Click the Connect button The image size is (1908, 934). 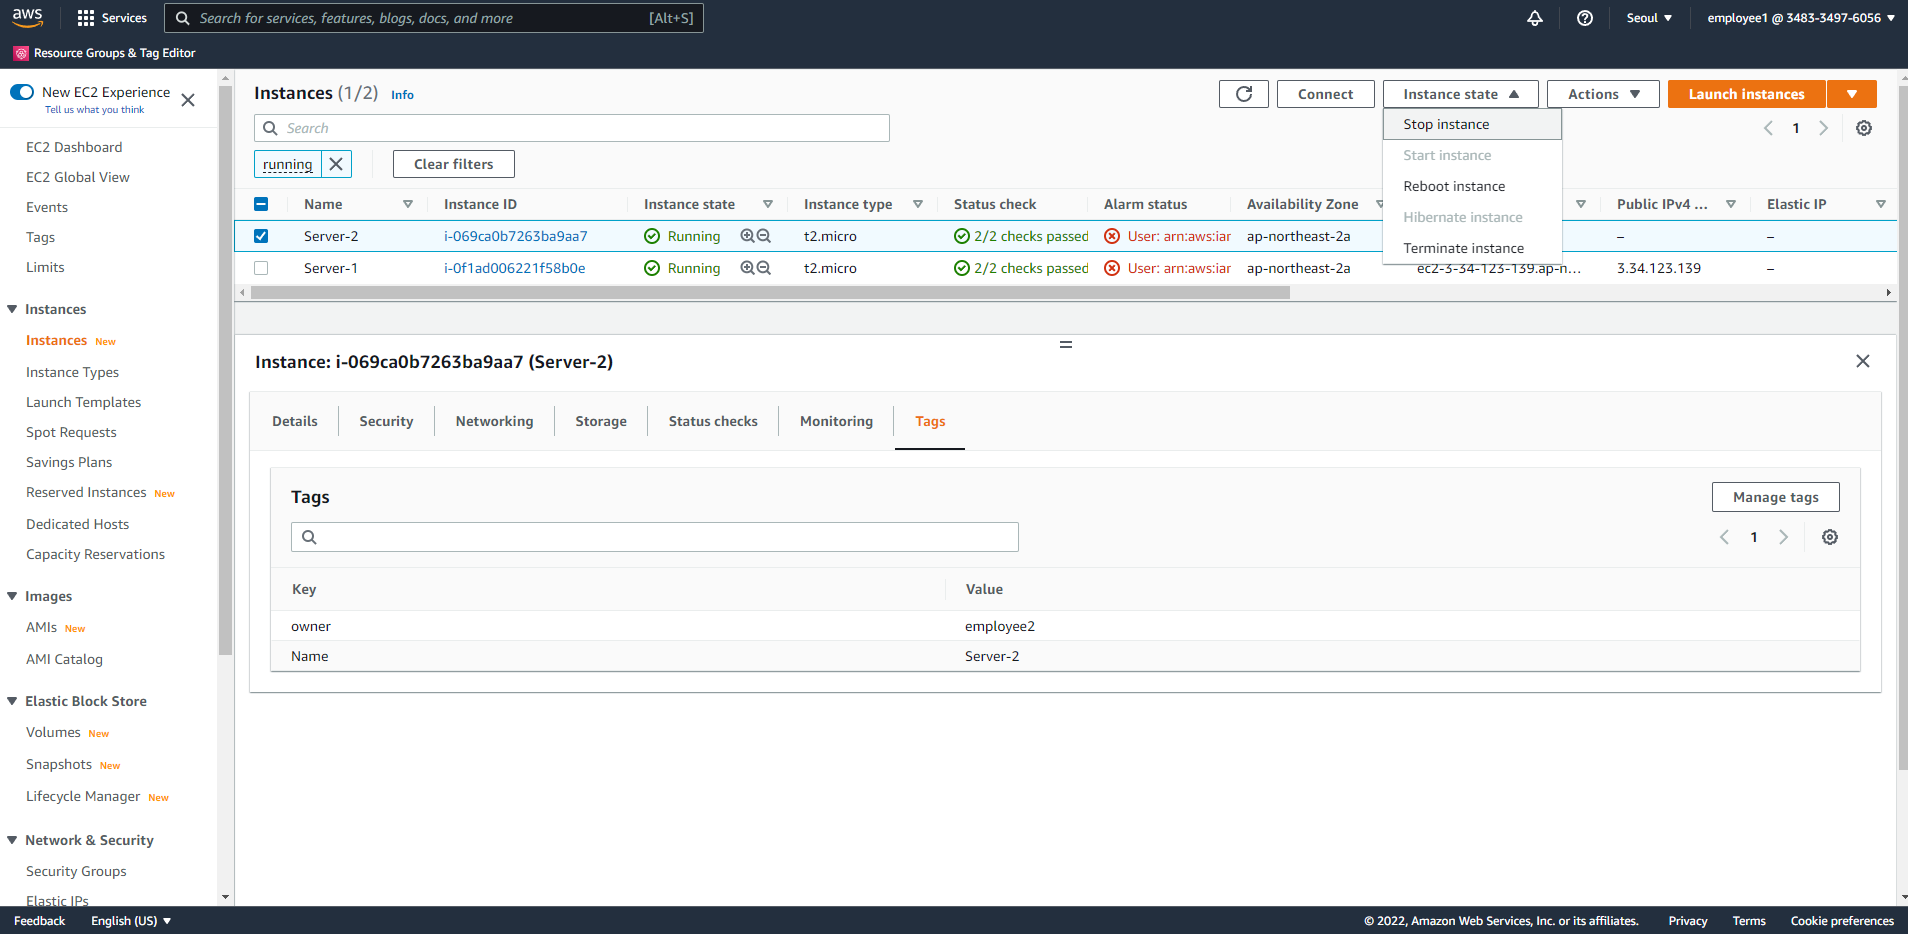1326,94
